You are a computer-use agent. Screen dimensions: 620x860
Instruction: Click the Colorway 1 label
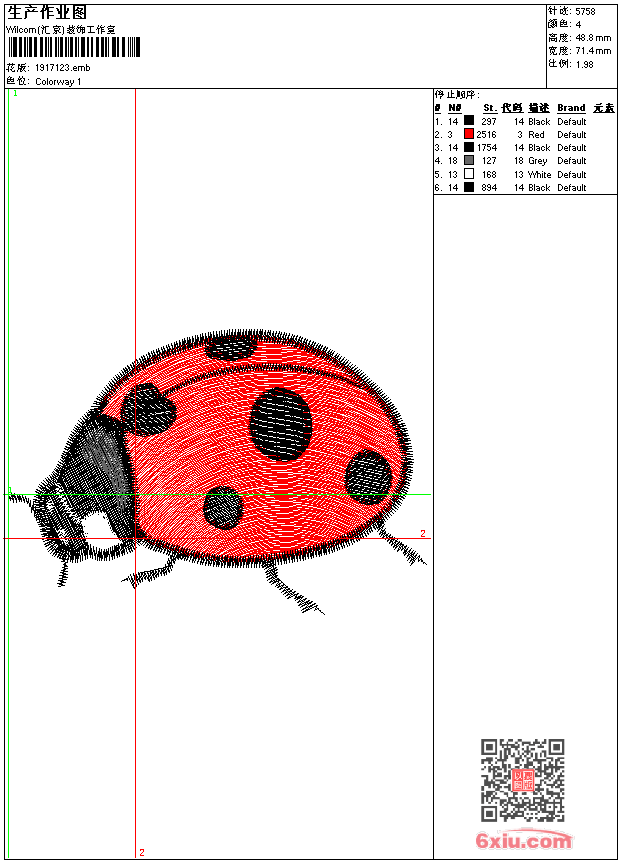[58, 82]
